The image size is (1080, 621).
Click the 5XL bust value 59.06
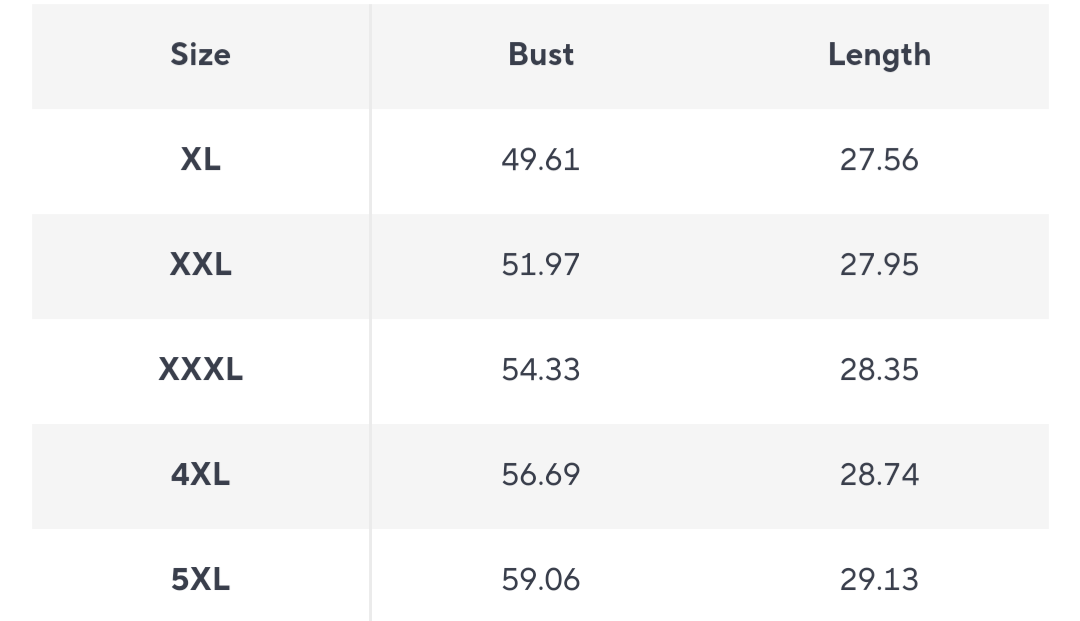[541, 579]
